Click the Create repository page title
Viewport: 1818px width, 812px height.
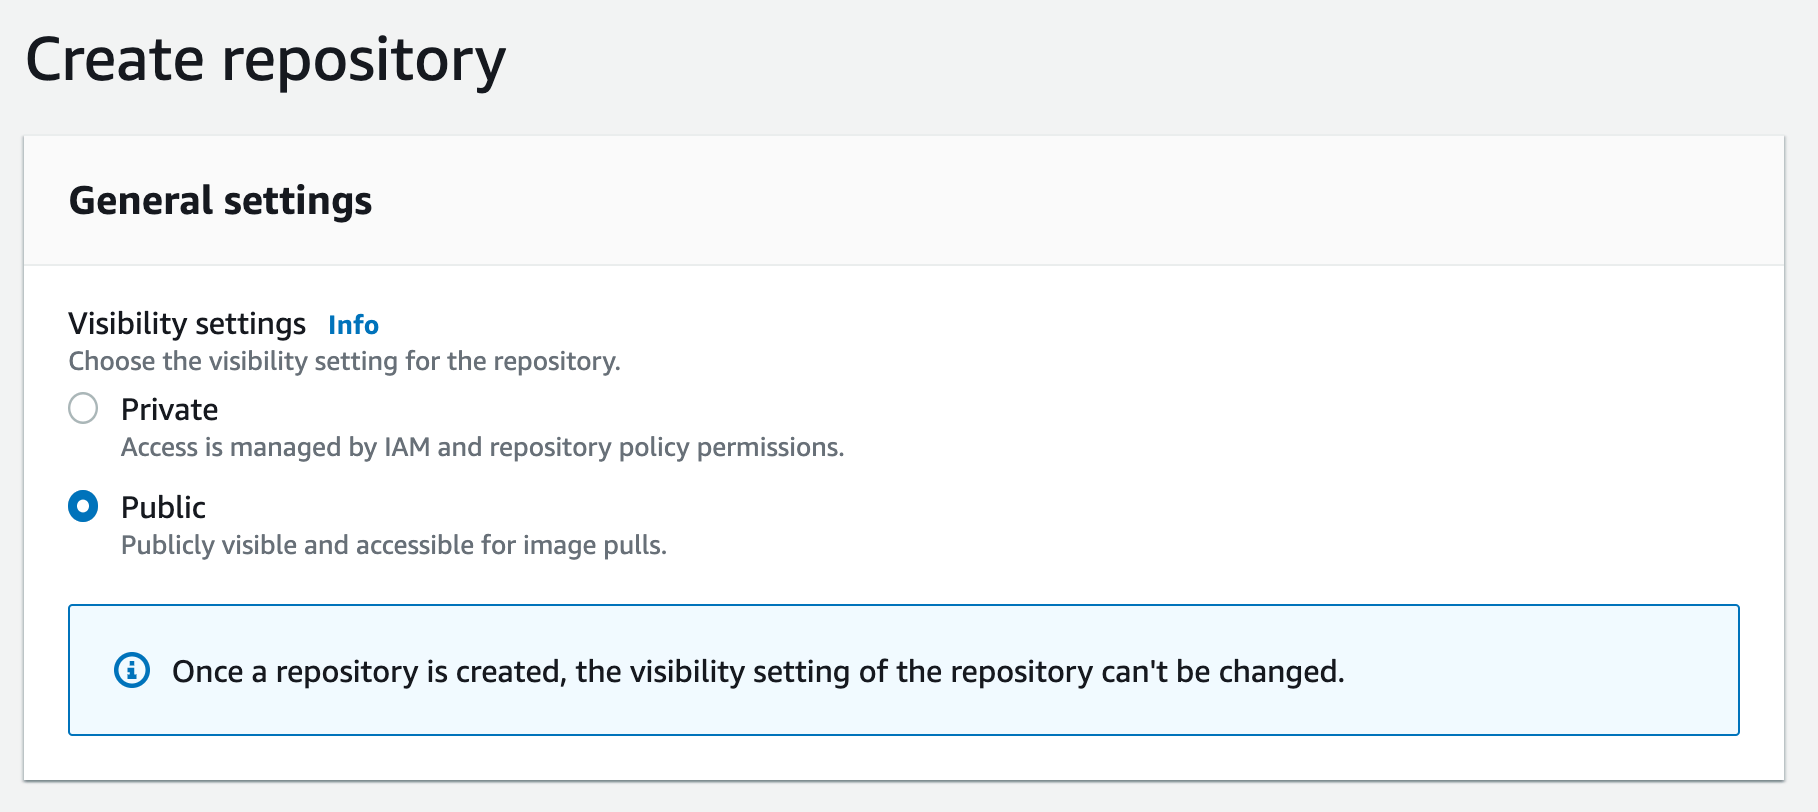265,60
